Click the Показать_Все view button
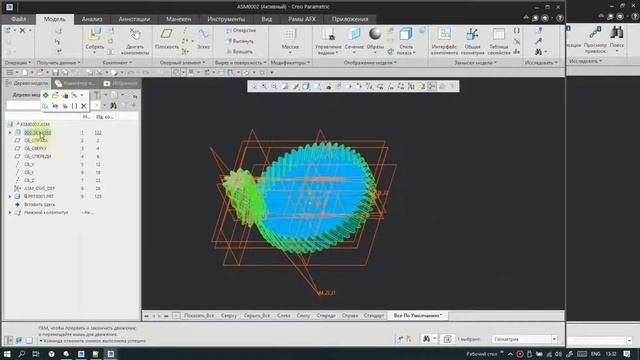This screenshot has width=640, height=360. (x=199, y=316)
